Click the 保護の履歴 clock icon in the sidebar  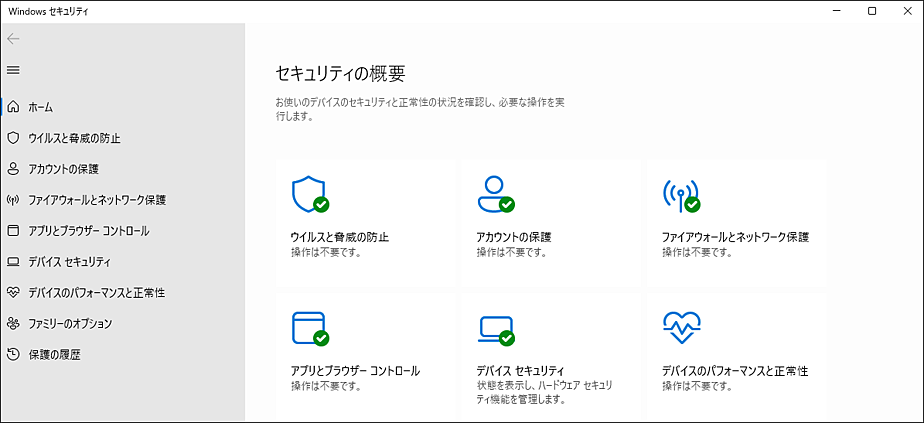coord(13,354)
